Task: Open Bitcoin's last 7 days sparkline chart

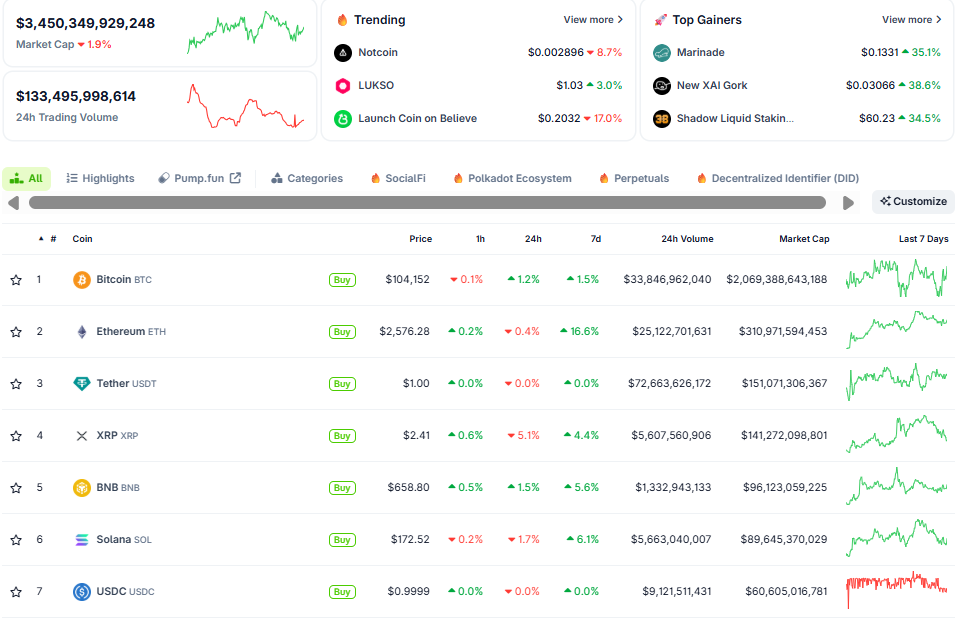Action: [896, 279]
